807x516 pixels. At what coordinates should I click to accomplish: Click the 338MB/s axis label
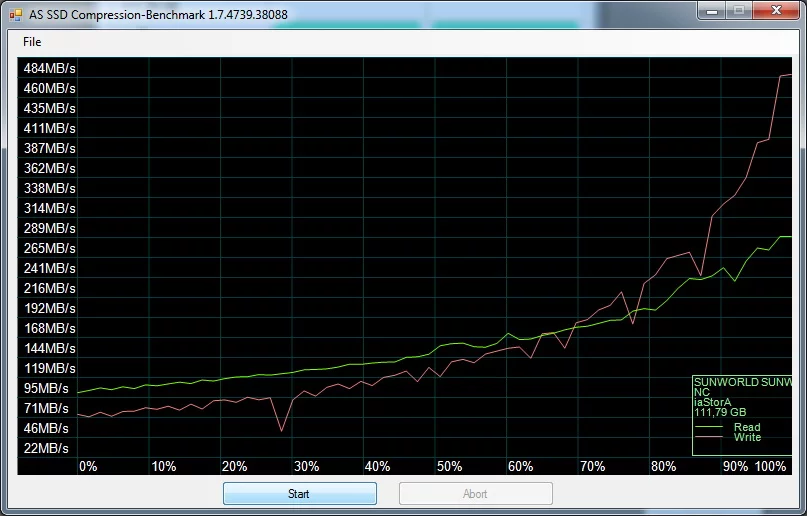click(49, 188)
